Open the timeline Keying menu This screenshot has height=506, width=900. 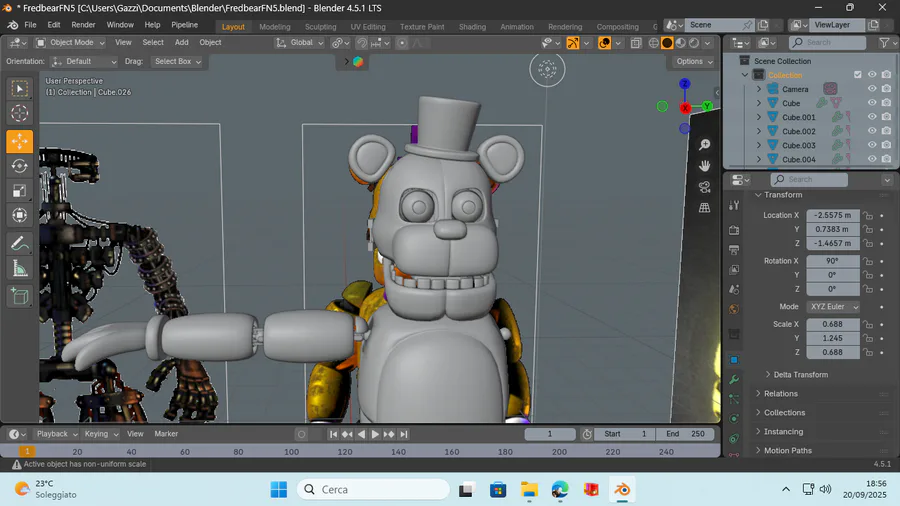point(100,434)
